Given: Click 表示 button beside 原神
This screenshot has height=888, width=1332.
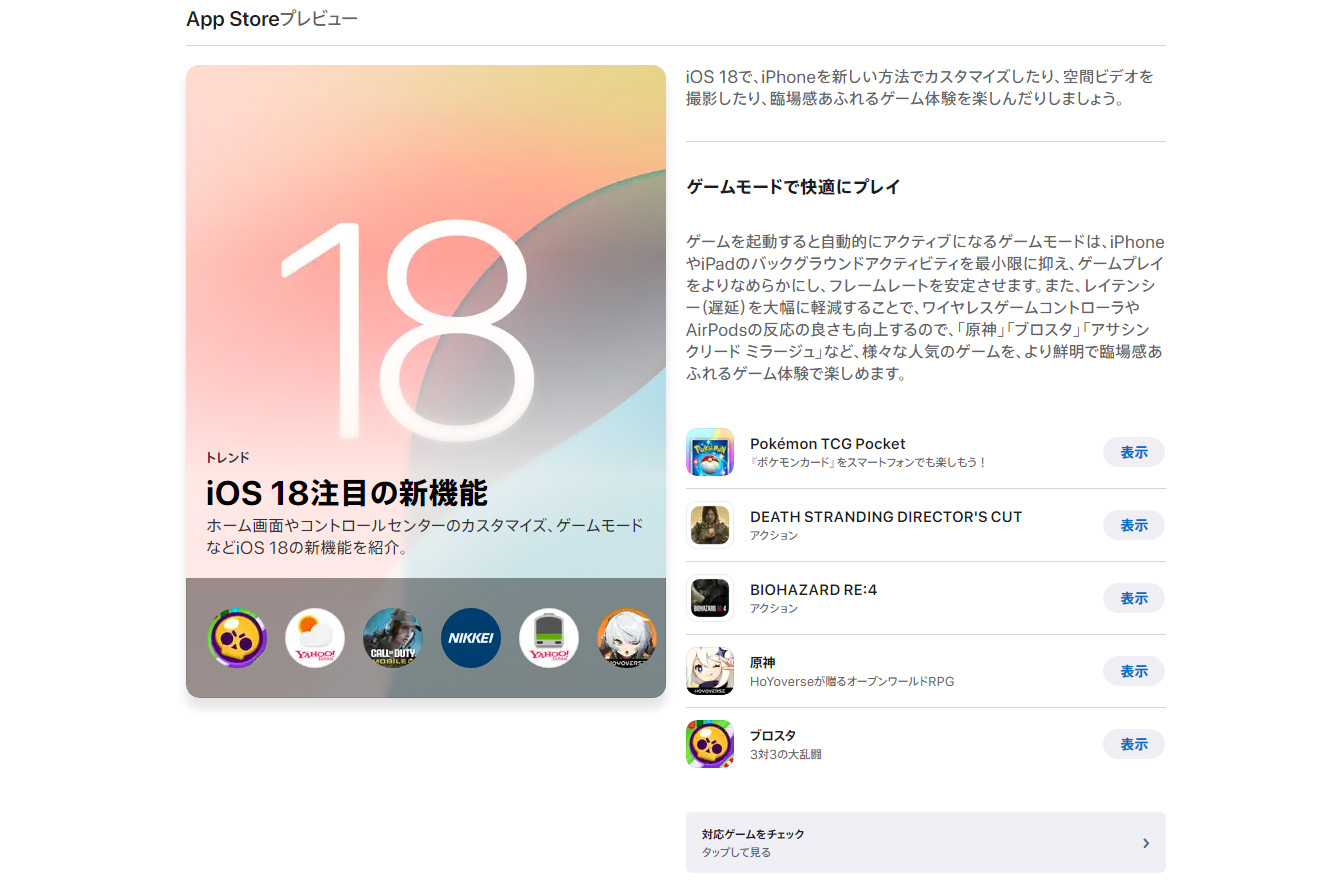Looking at the screenshot, I should (1133, 671).
